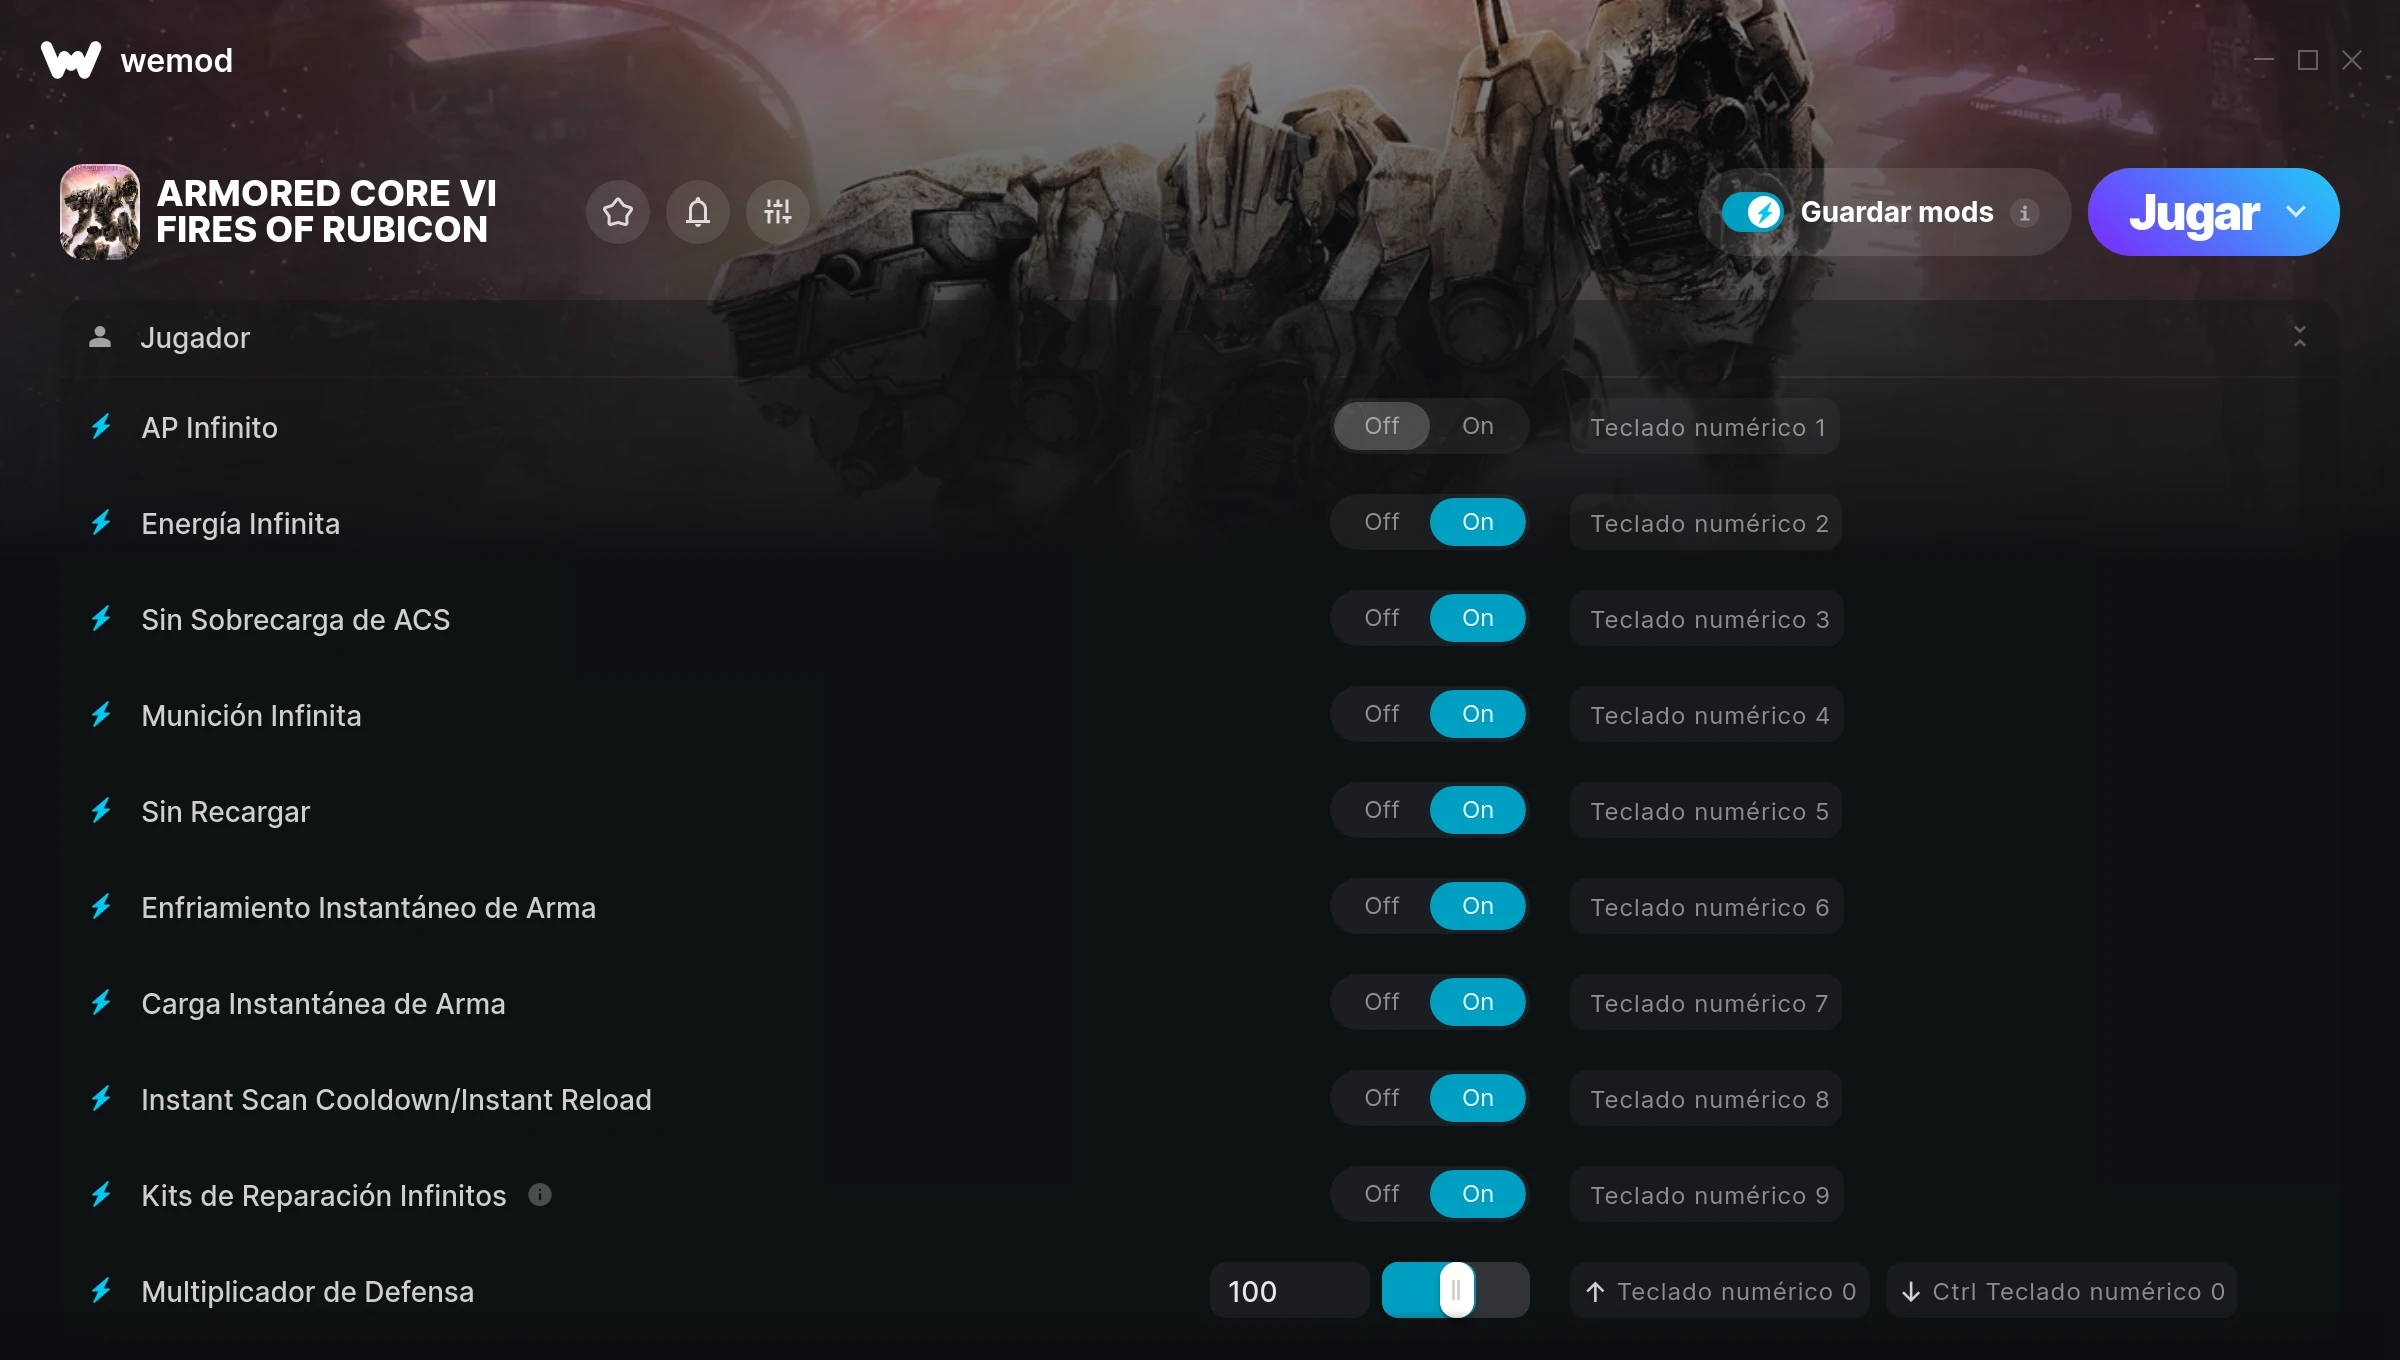Image resolution: width=2400 pixels, height=1360 pixels.
Task: Open the notifications bell icon
Action: tap(698, 212)
